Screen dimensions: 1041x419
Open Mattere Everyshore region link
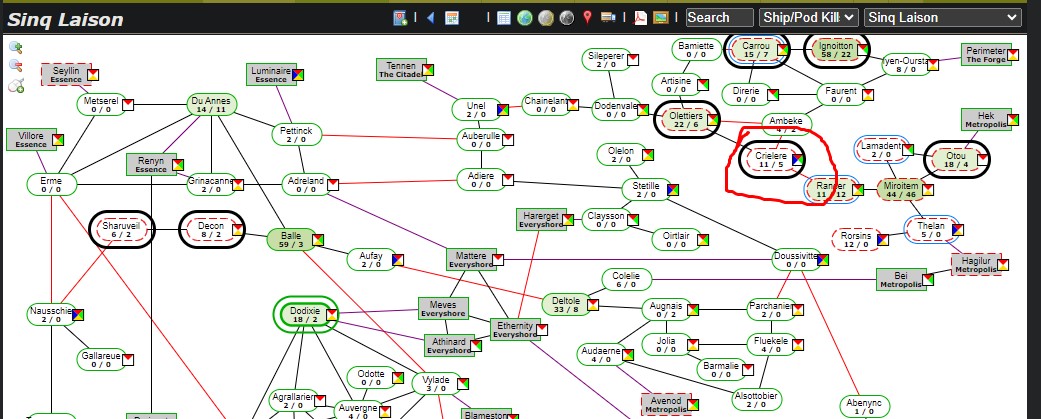click(471, 260)
